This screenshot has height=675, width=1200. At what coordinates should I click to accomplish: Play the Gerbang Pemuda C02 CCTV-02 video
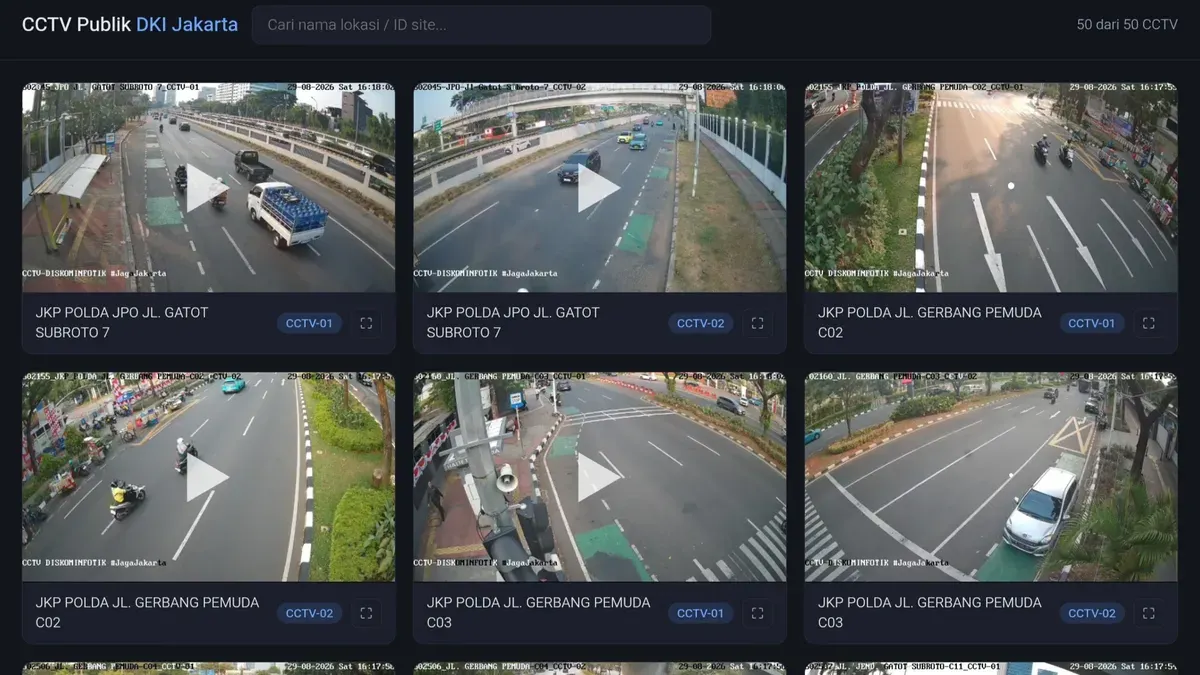207,479
